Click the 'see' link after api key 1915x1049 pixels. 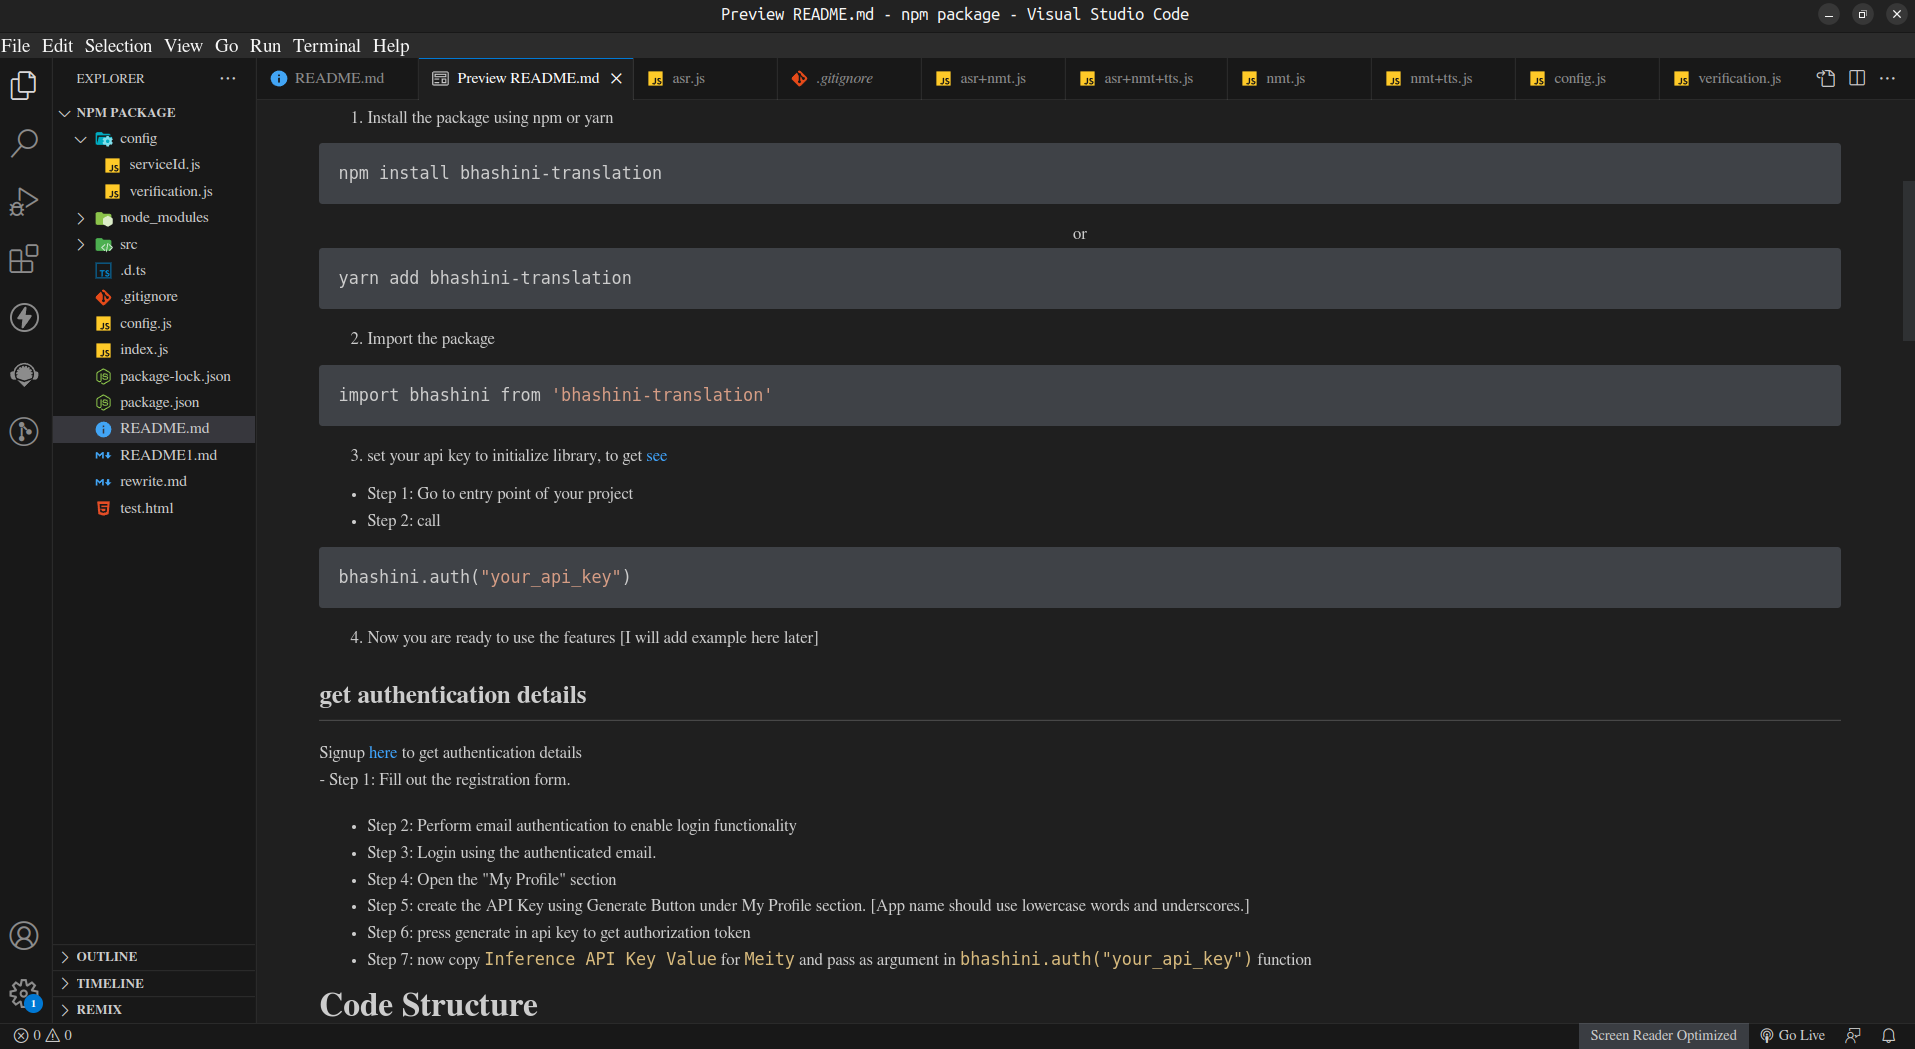click(x=656, y=456)
